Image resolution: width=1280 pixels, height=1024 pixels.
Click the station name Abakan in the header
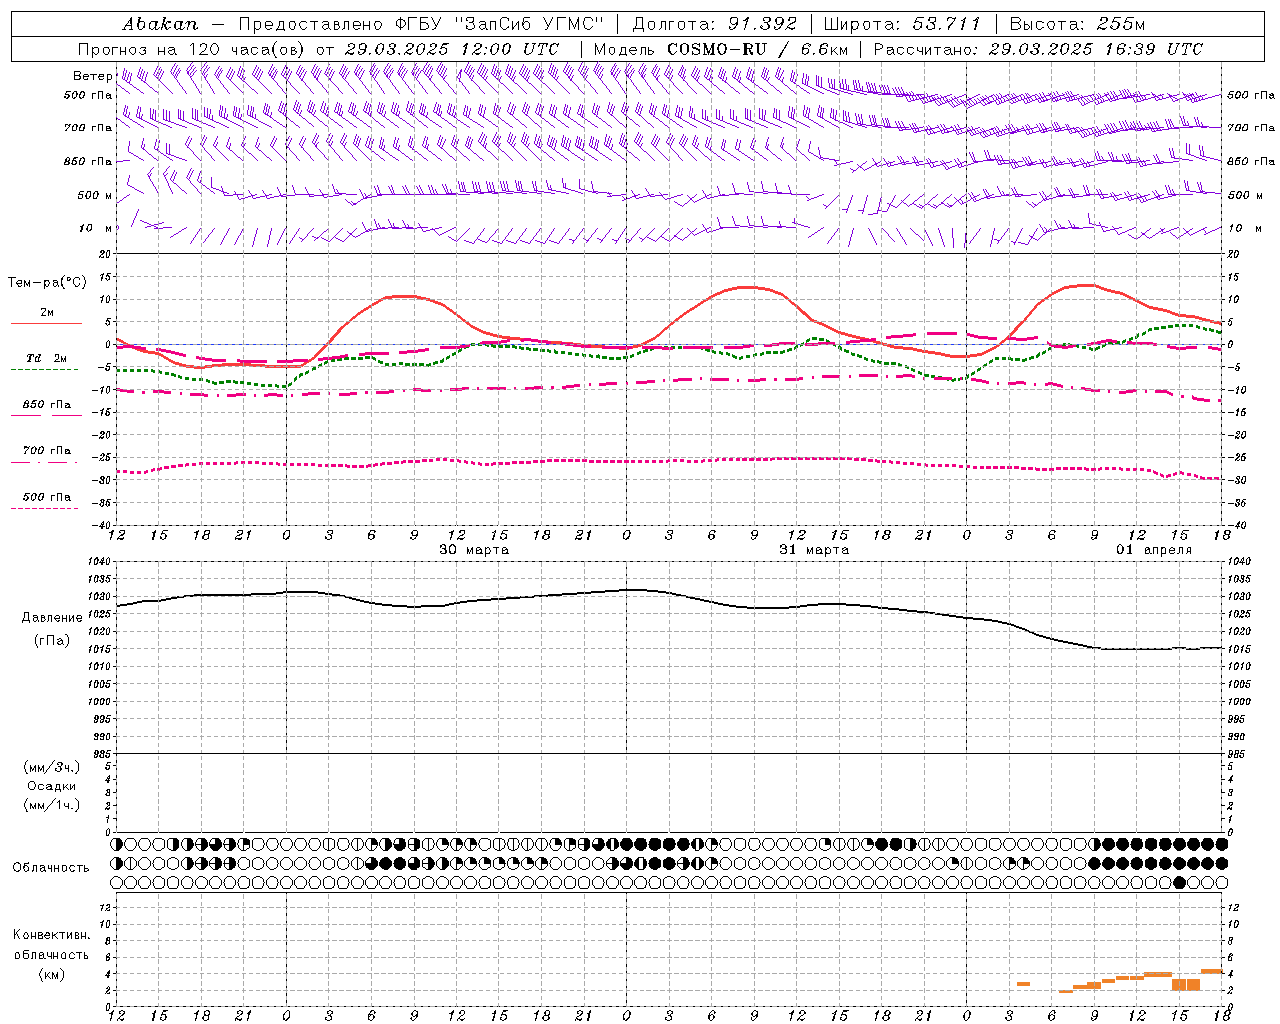[x=160, y=24]
